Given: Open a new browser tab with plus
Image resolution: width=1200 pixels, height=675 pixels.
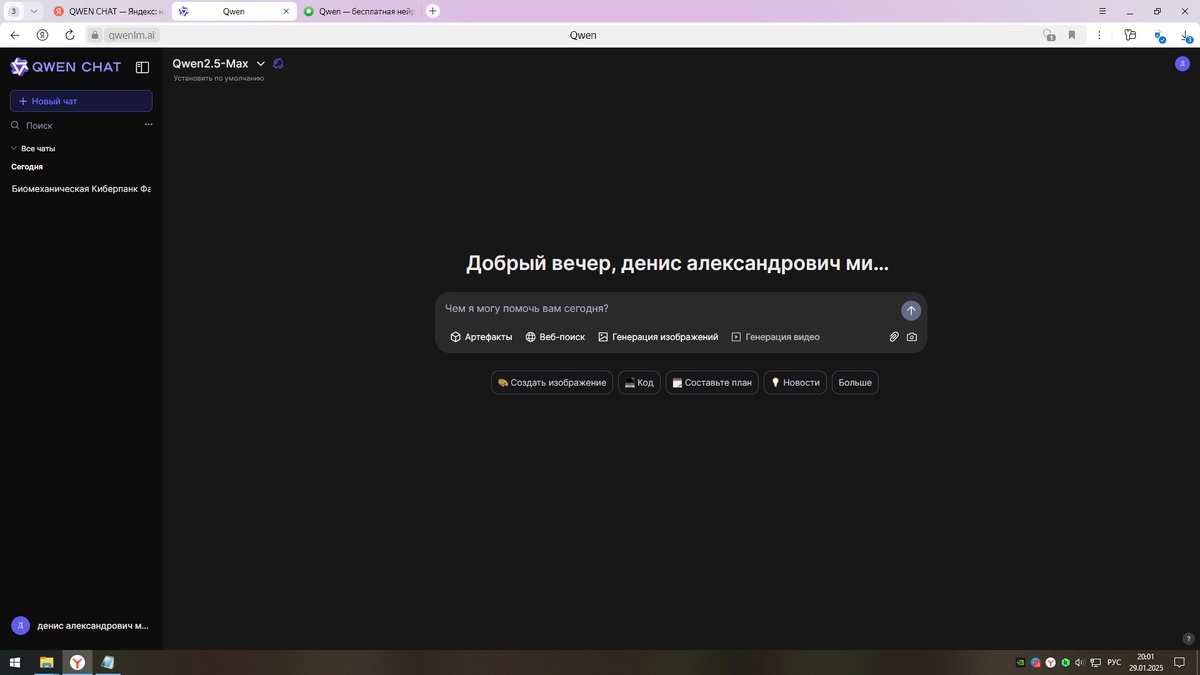Looking at the screenshot, I should coord(433,11).
